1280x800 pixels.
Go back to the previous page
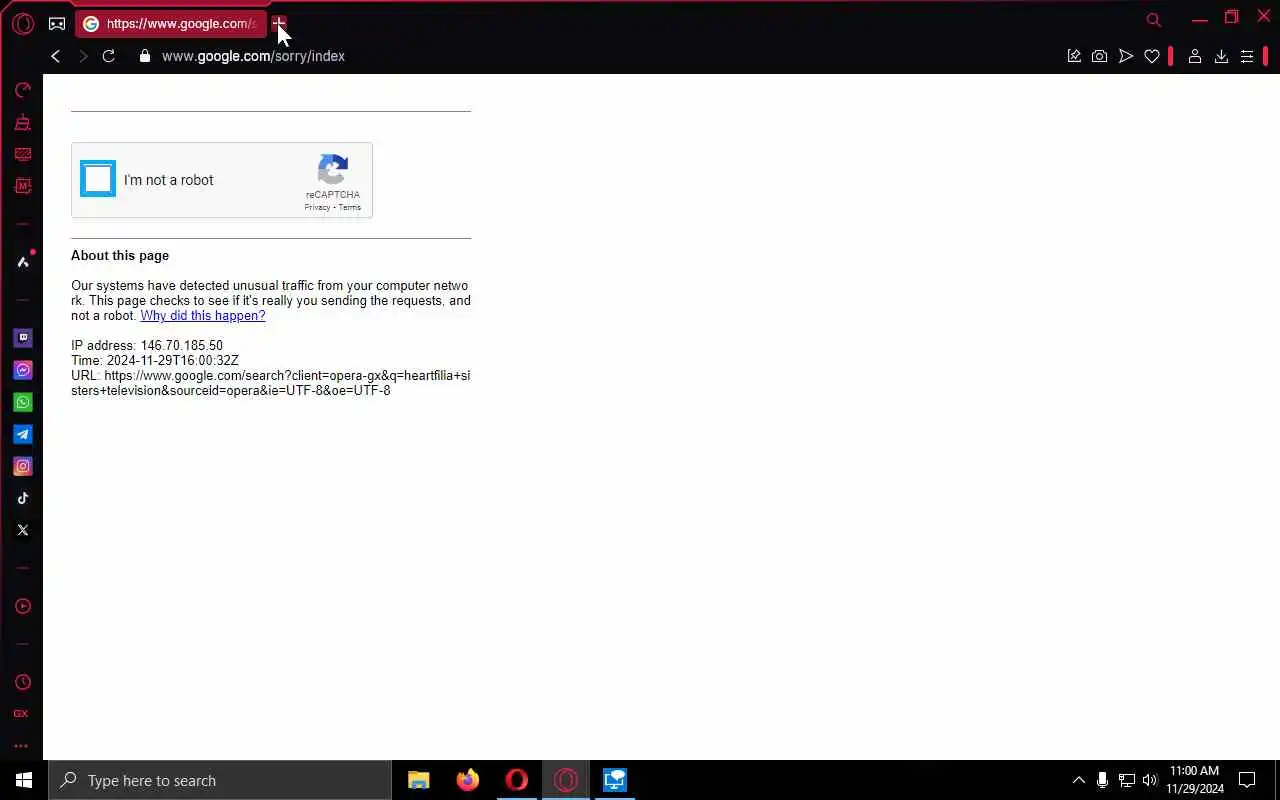click(x=56, y=56)
